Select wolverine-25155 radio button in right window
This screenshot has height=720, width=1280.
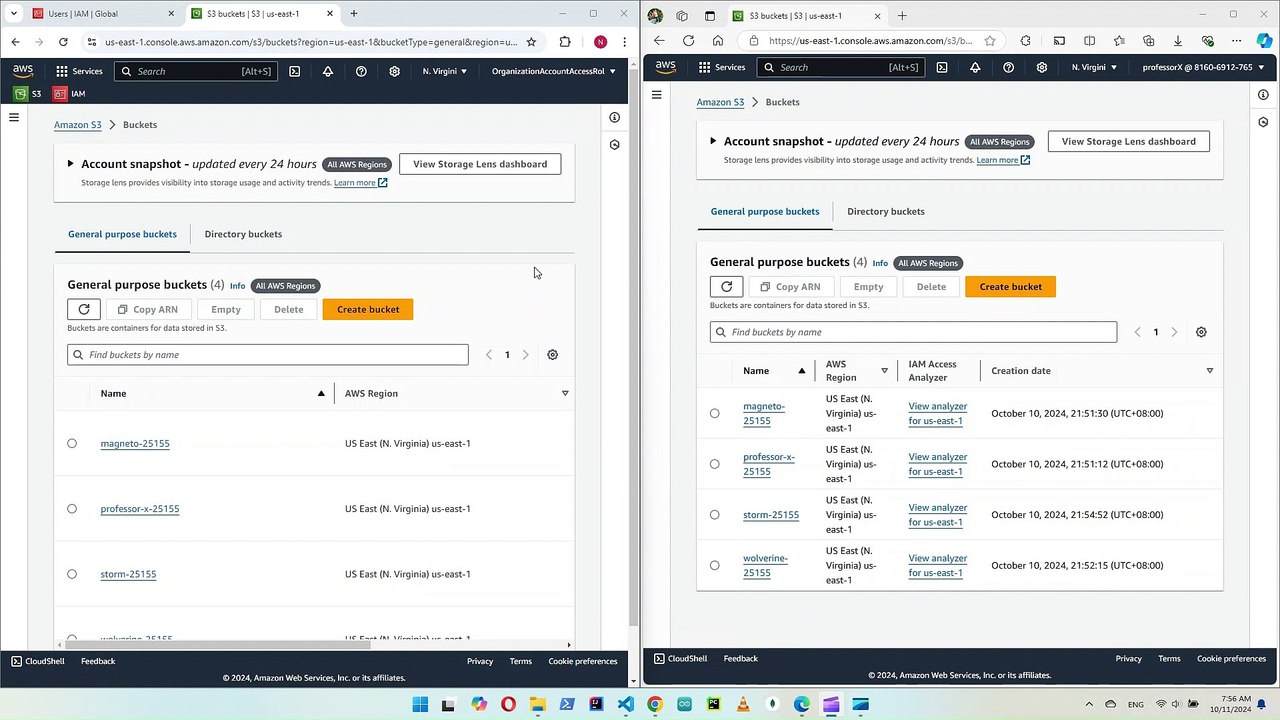(x=714, y=565)
